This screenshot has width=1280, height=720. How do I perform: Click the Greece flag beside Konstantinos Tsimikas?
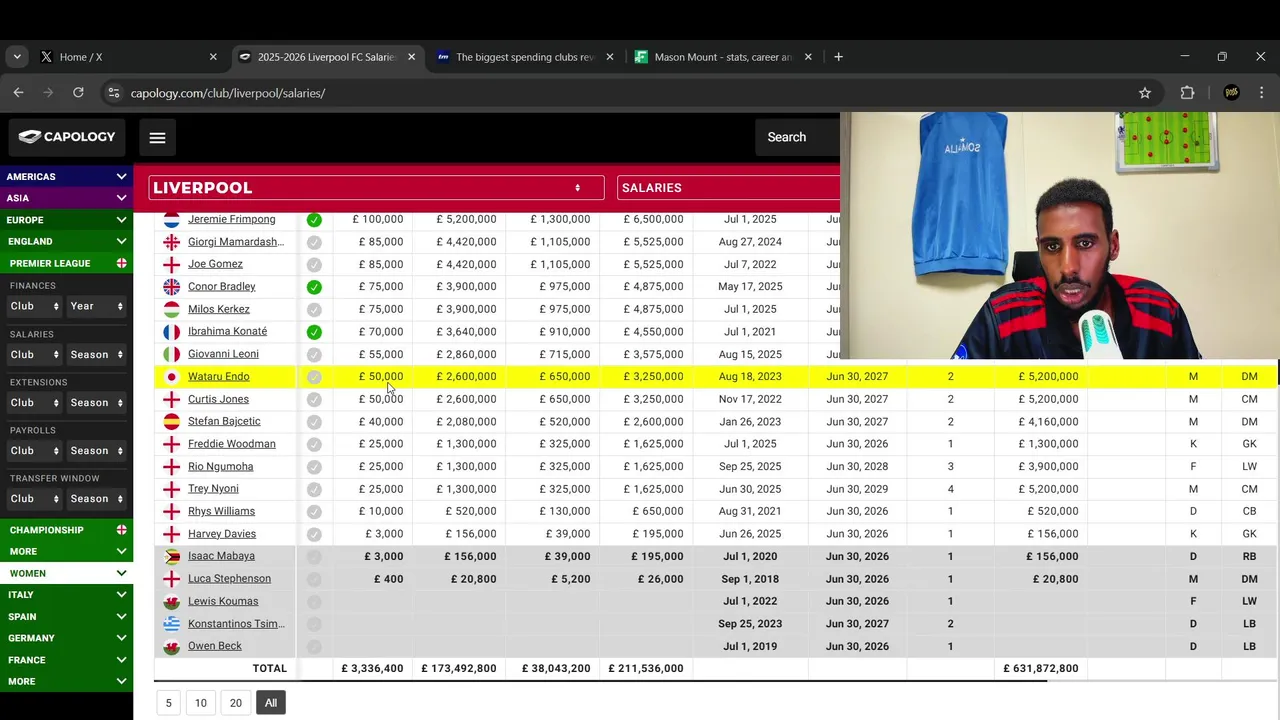click(x=171, y=624)
